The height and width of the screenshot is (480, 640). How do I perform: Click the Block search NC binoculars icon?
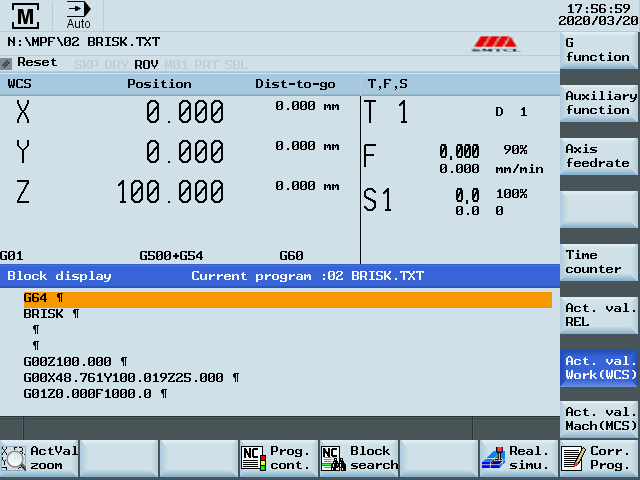click(333, 458)
